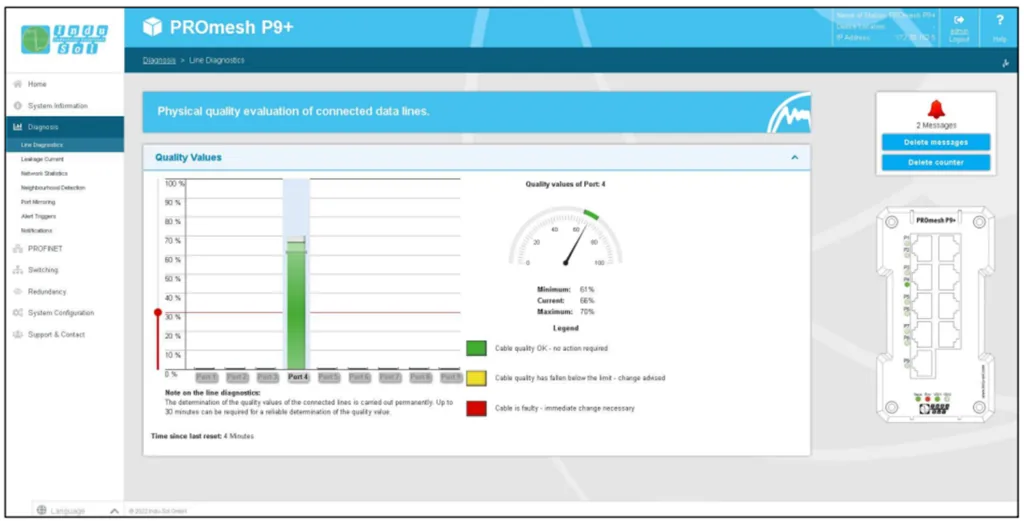The image size is (1024, 521).
Task: Click the Diagnosis chart icon in the sidebar
Action: pos(18,127)
